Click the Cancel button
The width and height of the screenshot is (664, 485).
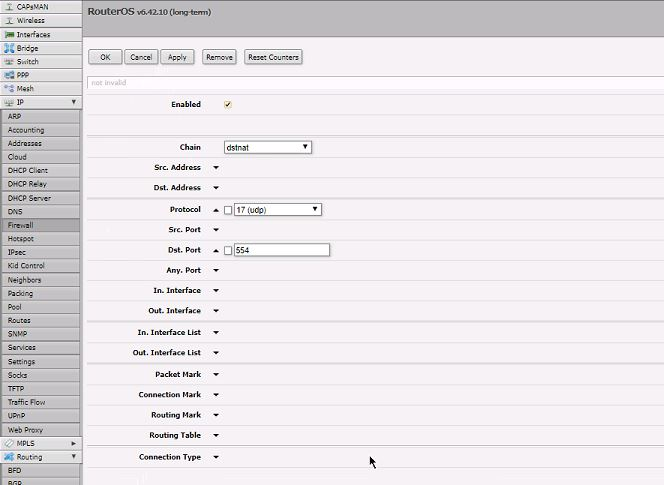[141, 57]
